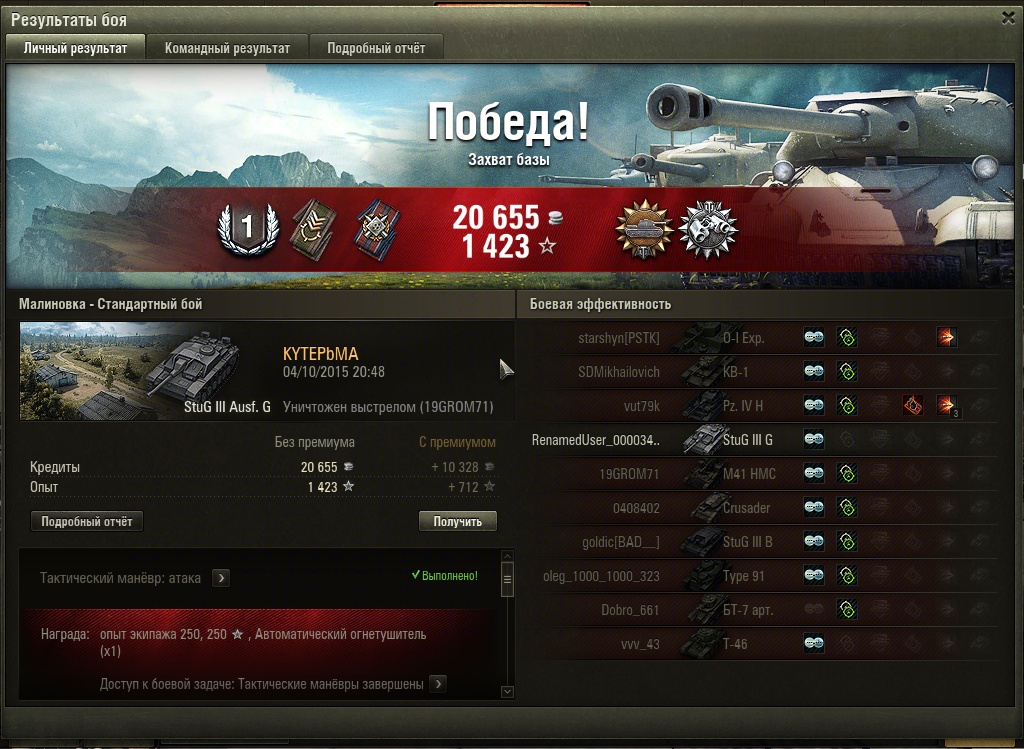Viewport: 1024px width, 749px height.
Task: Switch to the Командный результат tab
Action: (x=227, y=48)
